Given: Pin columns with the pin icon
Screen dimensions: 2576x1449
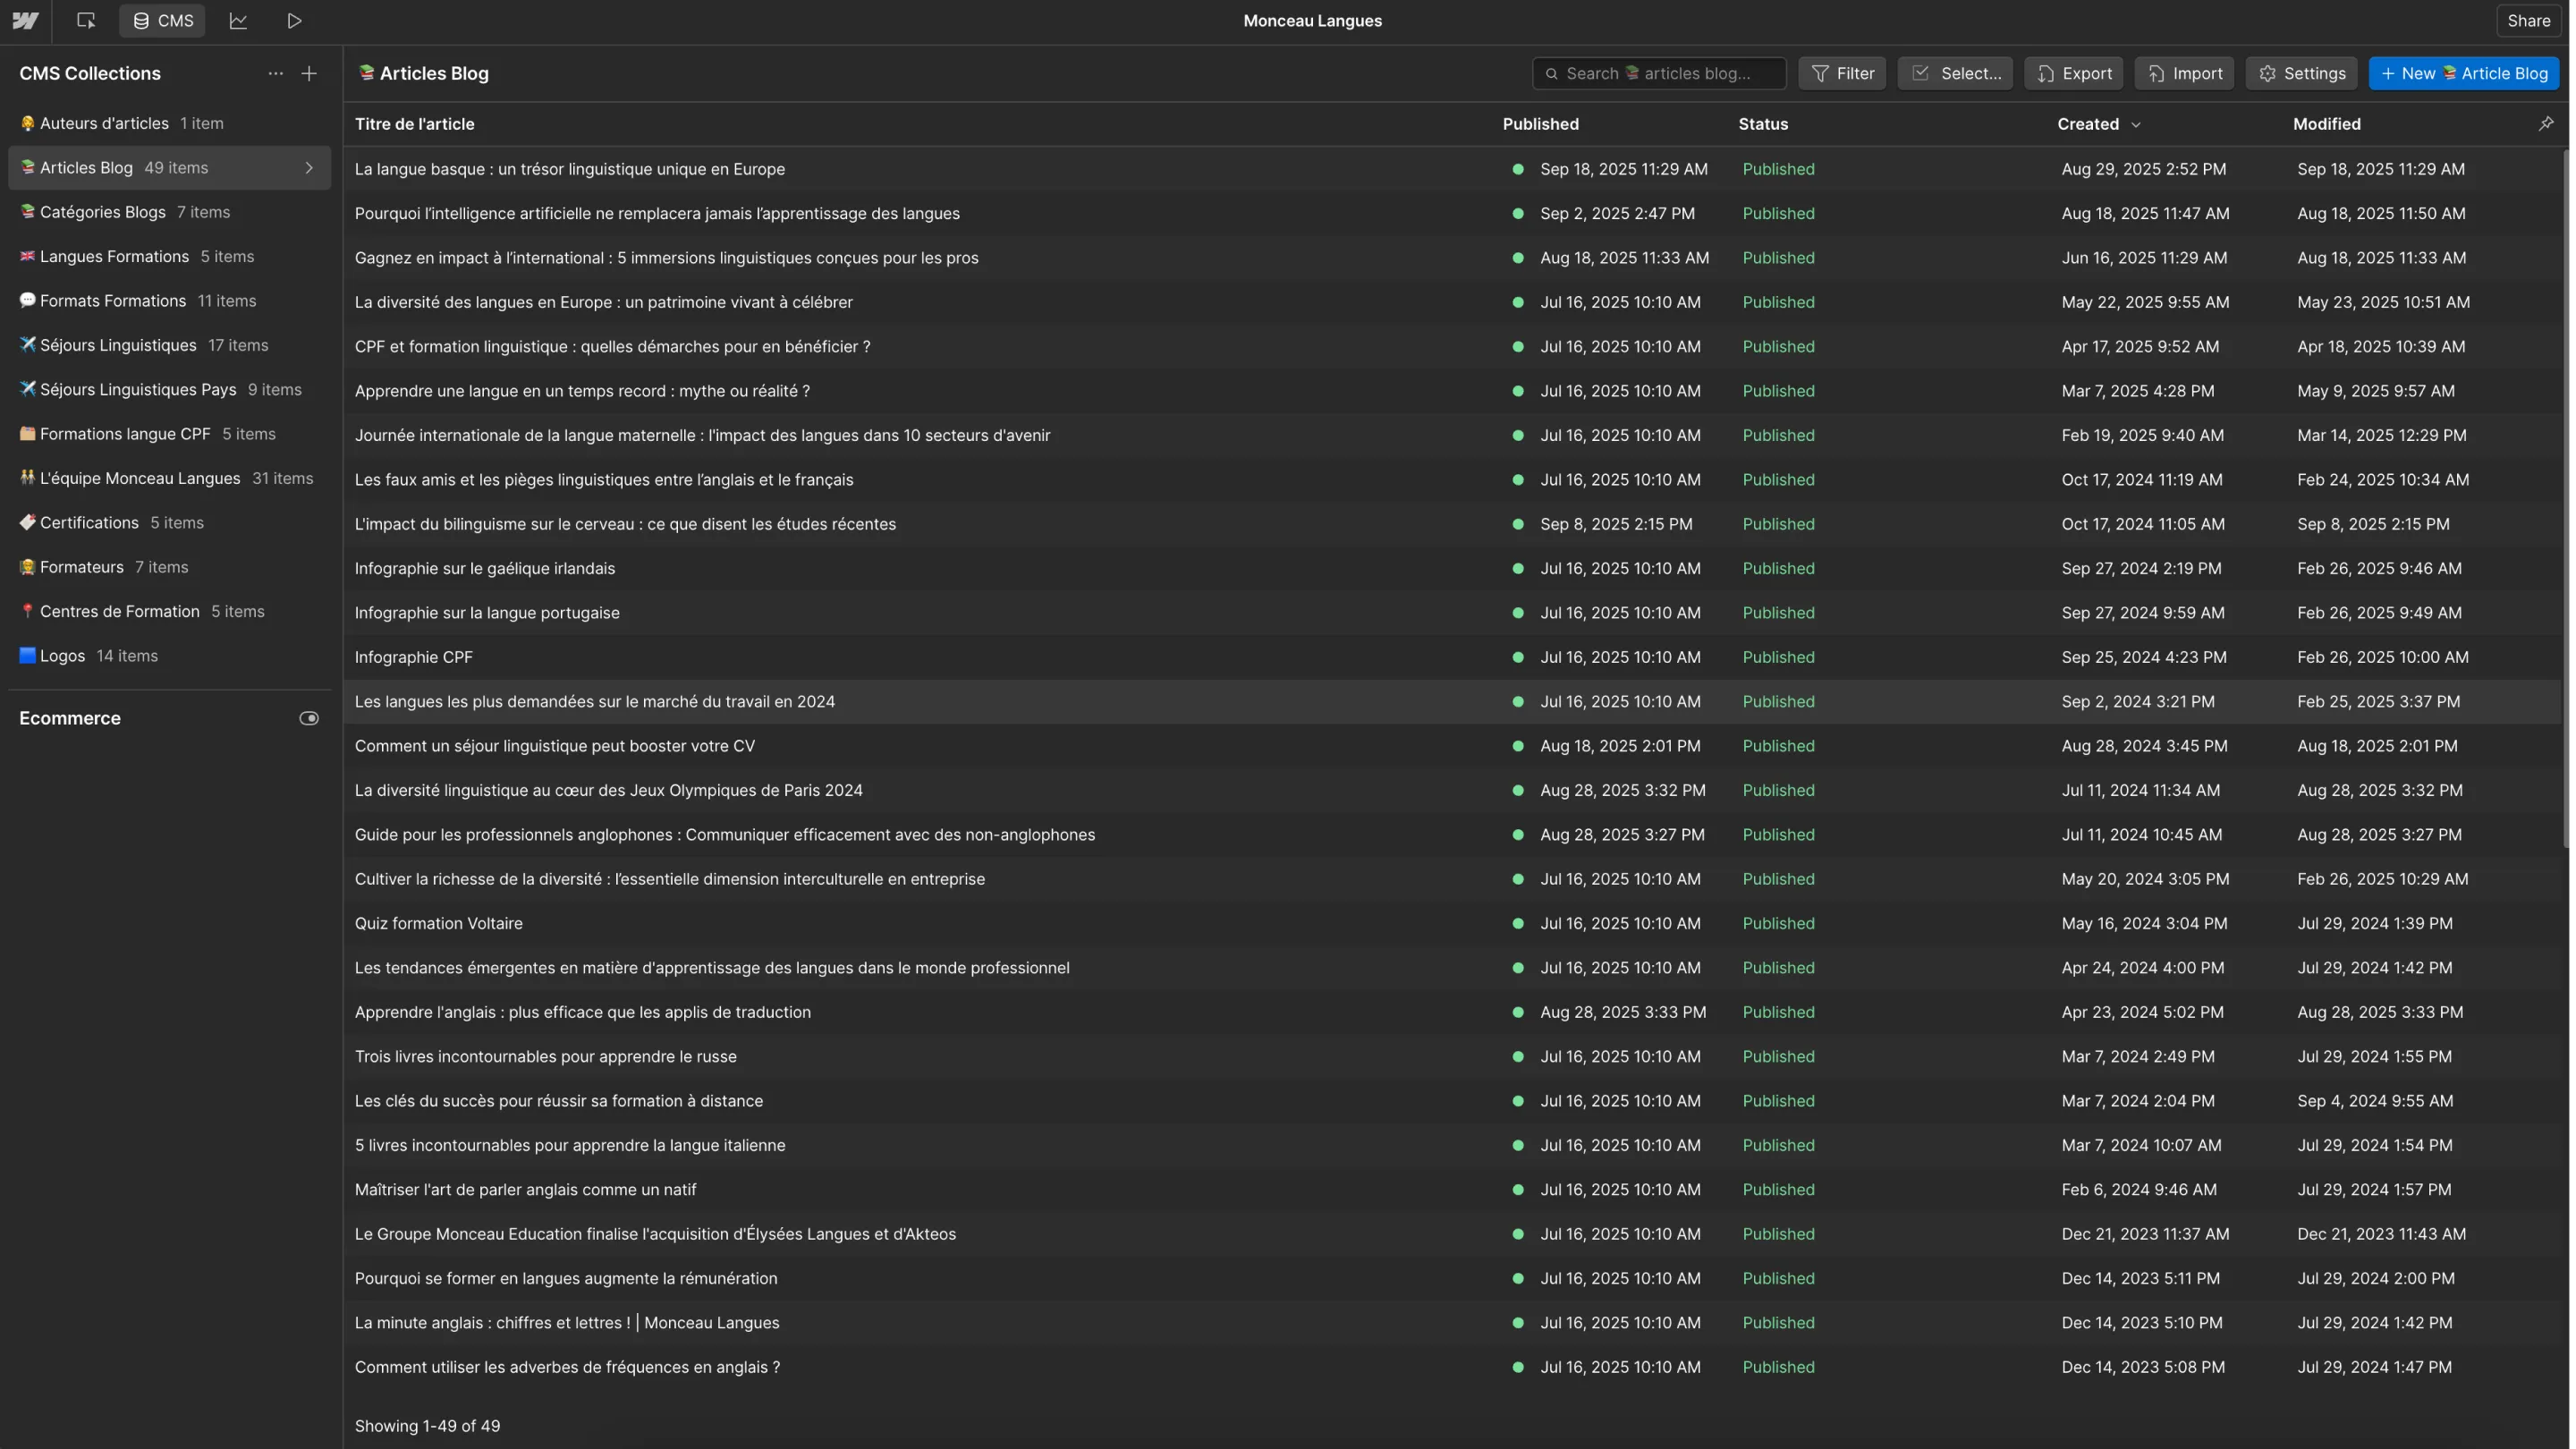Looking at the screenshot, I should click(x=2545, y=124).
